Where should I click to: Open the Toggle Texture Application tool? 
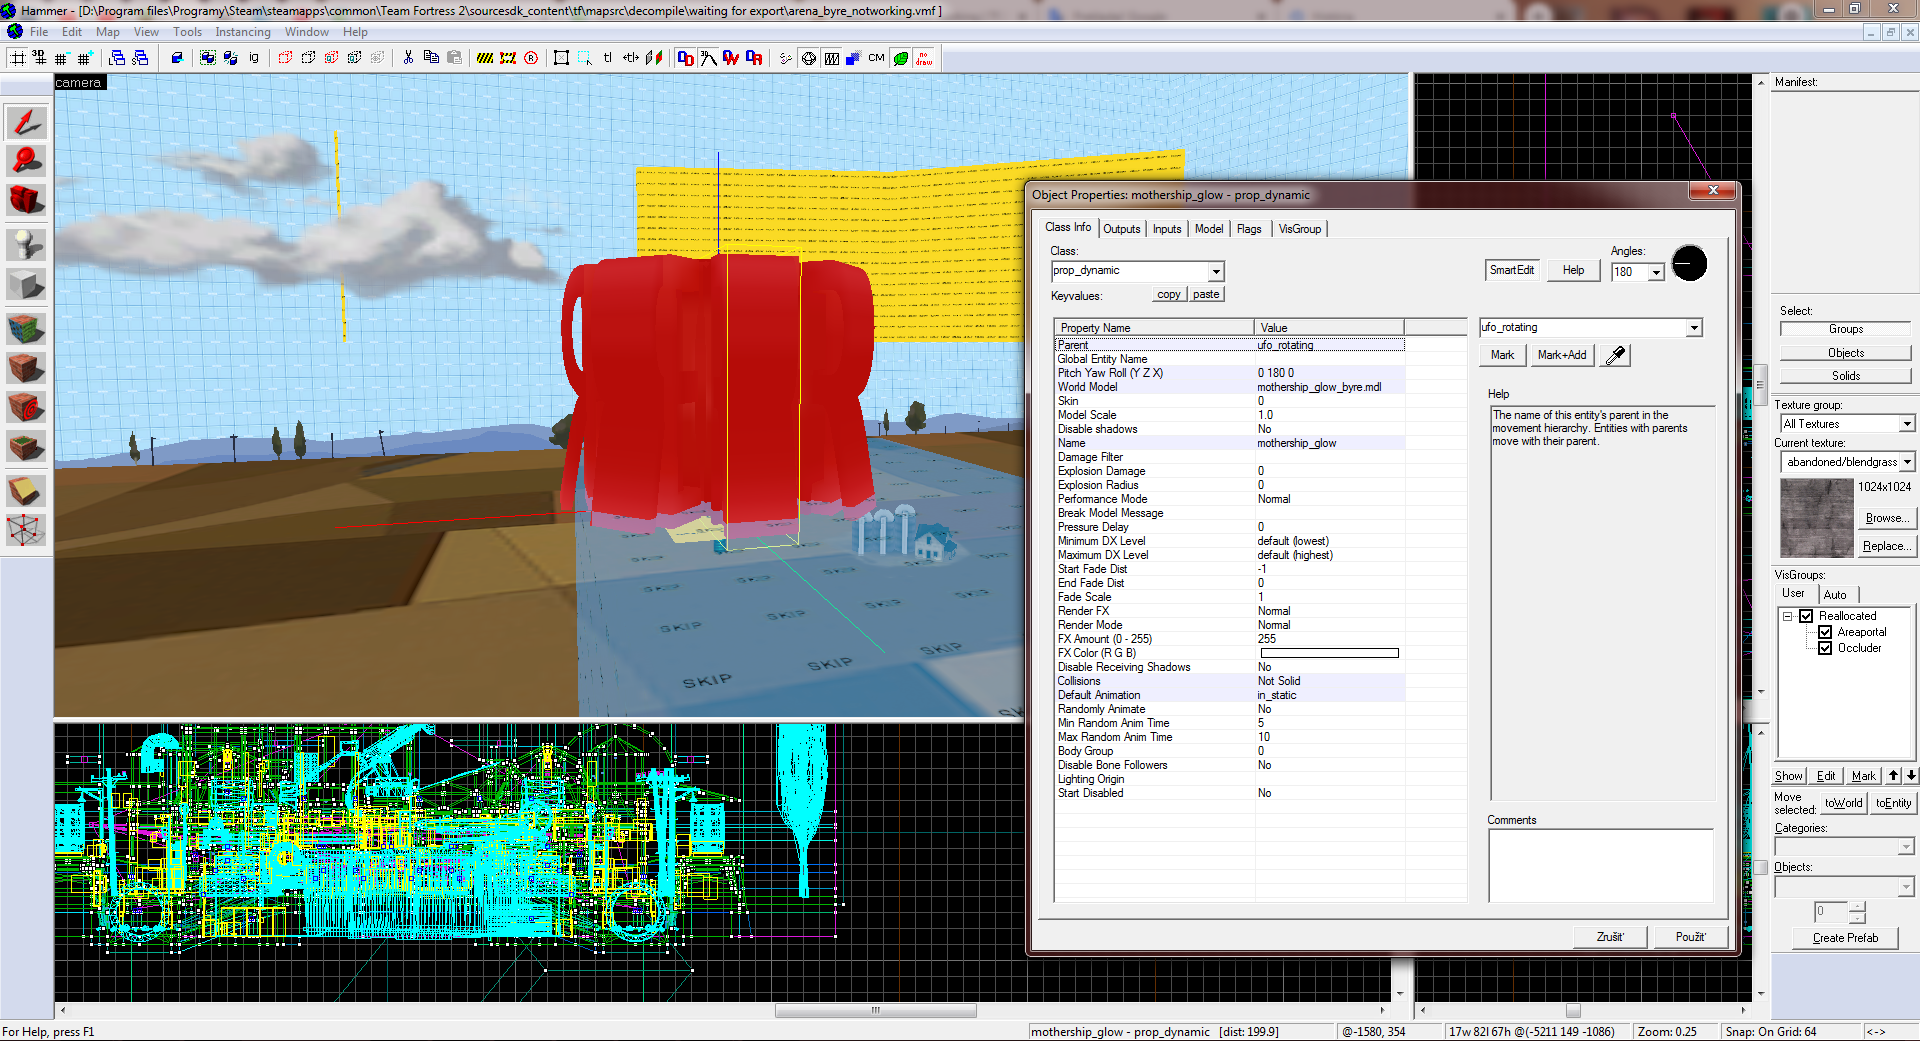click(27, 327)
